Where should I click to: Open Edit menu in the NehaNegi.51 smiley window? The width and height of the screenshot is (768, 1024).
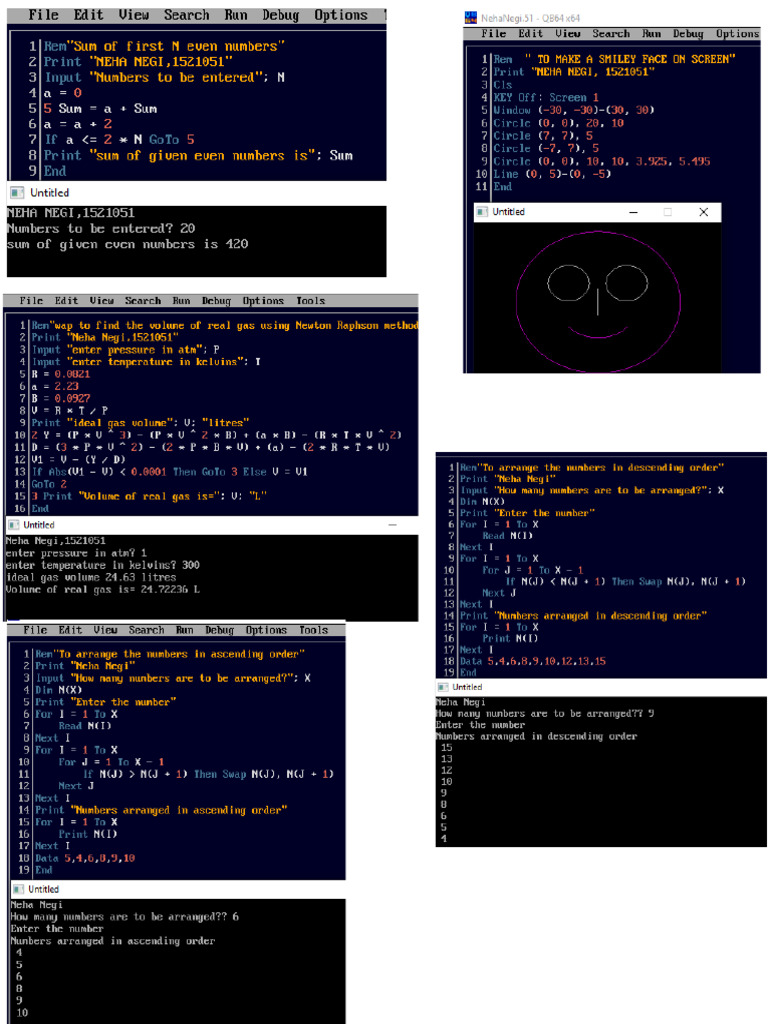pyautogui.click(x=531, y=33)
